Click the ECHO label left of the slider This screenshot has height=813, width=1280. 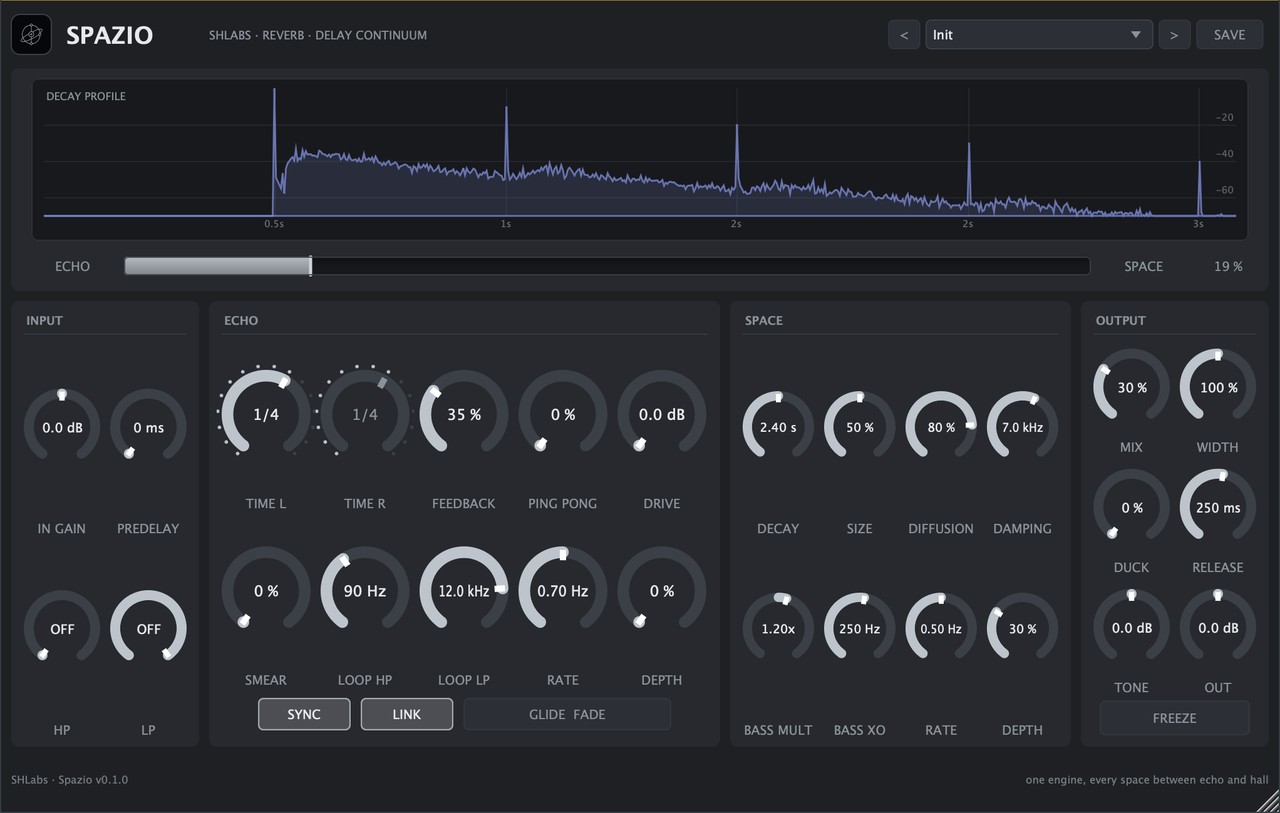72,266
